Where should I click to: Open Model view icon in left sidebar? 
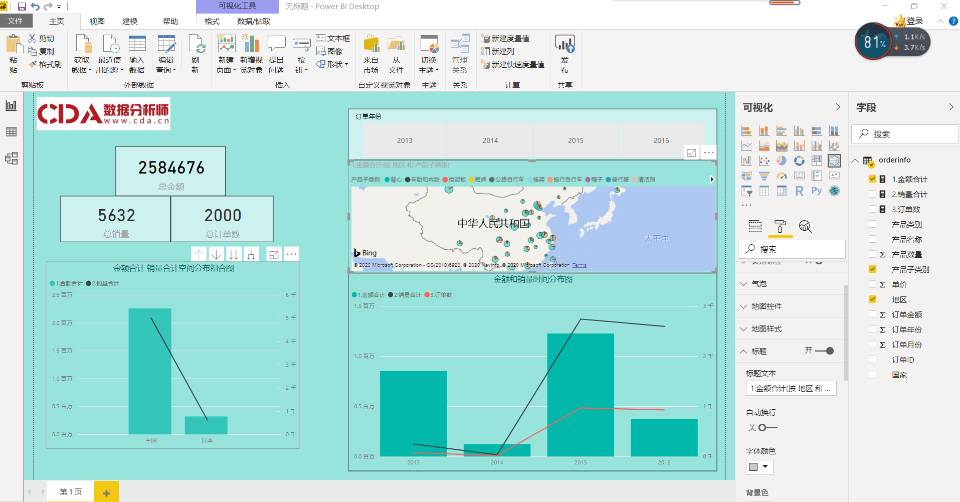11,159
